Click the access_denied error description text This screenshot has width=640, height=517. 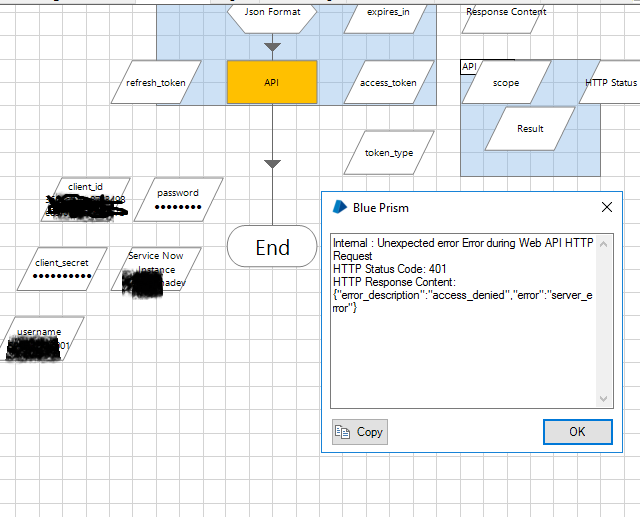pyautogui.click(x=468, y=295)
